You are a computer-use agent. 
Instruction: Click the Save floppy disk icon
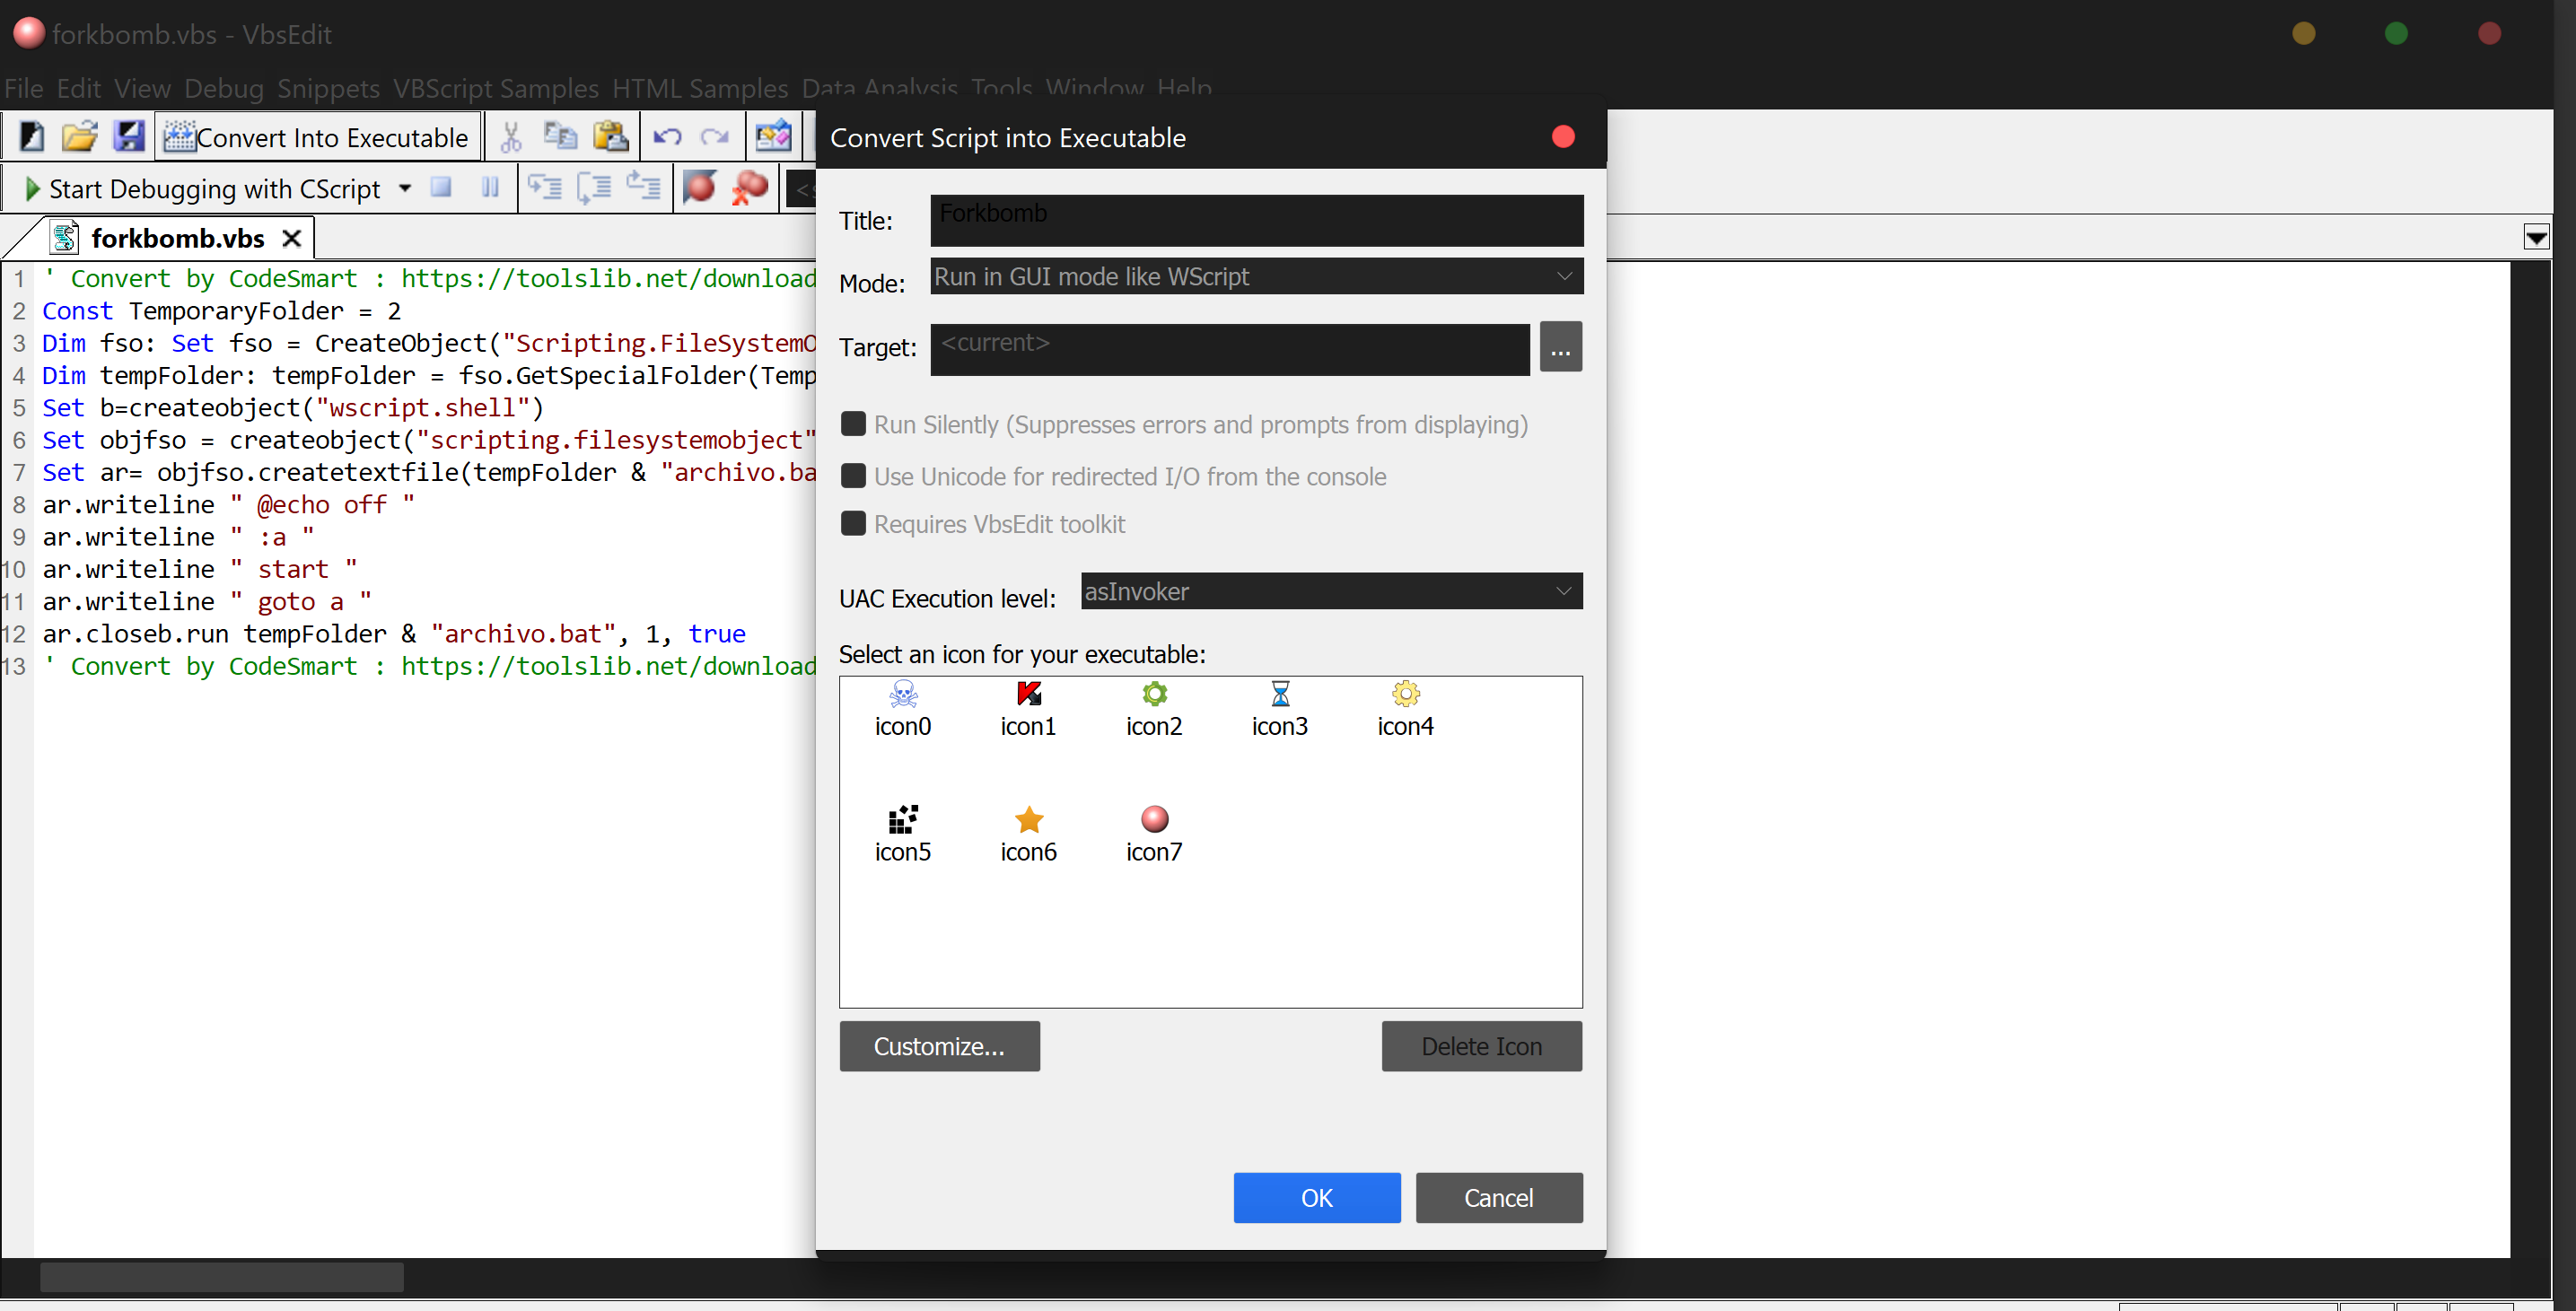tap(128, 136)
